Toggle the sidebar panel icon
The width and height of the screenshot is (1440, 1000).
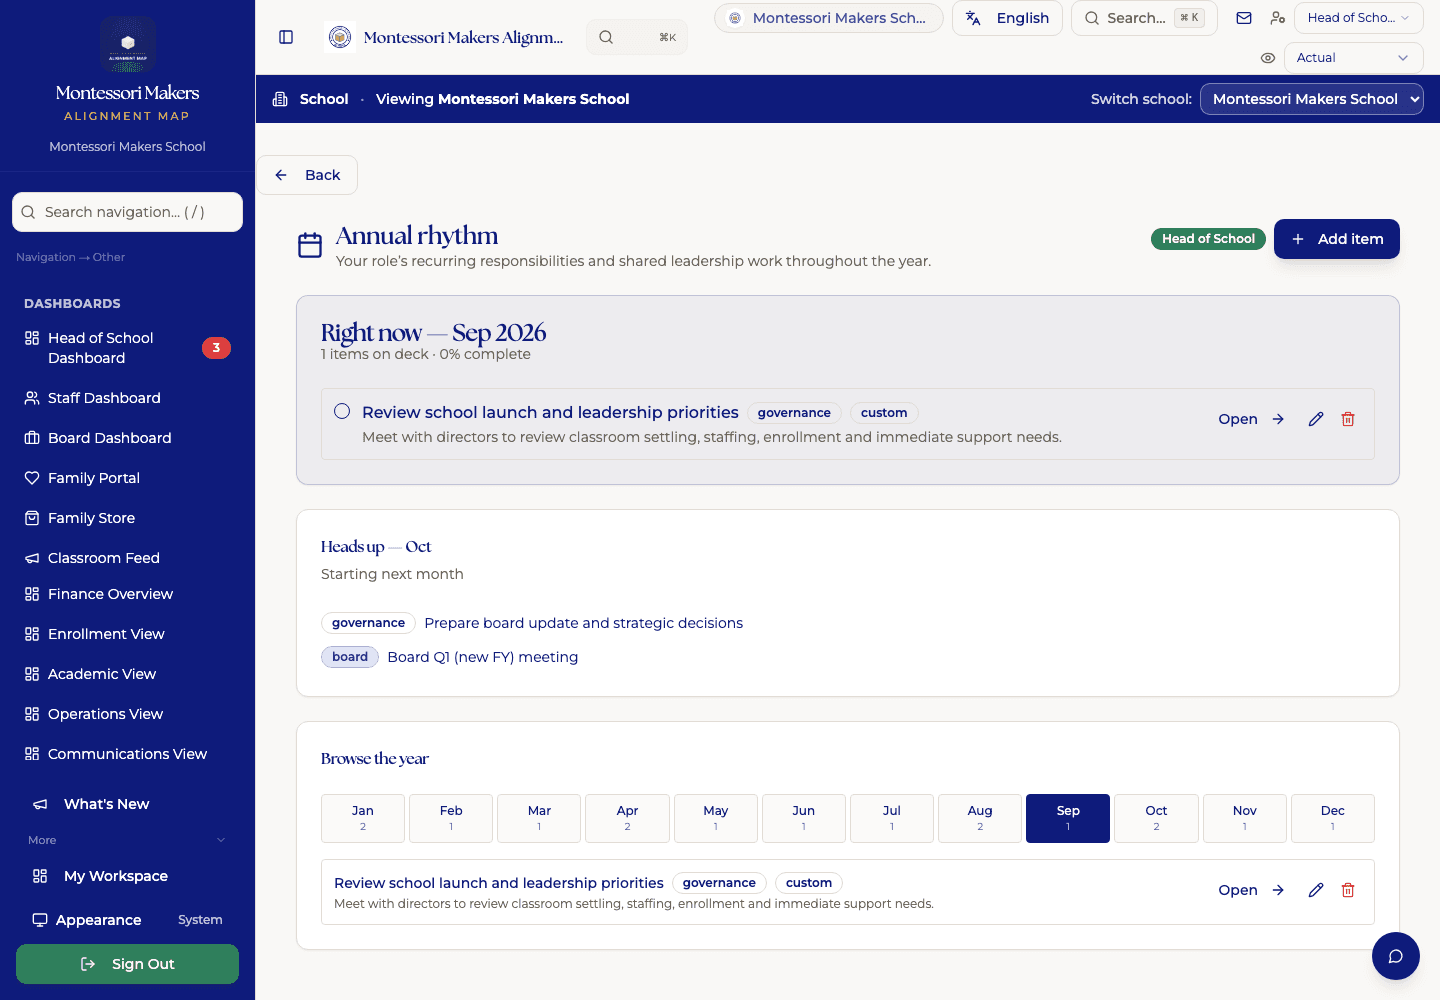pos(286,37)
